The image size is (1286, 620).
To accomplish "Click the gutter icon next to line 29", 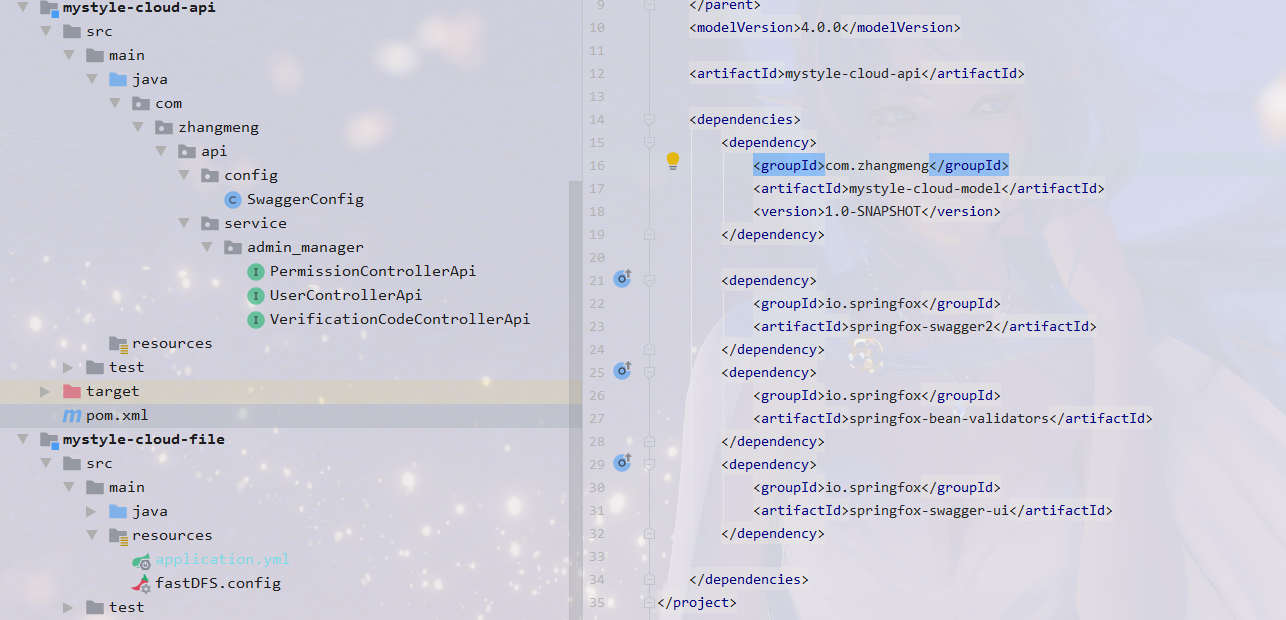I will pyautogui.click(x=623, y=463).
